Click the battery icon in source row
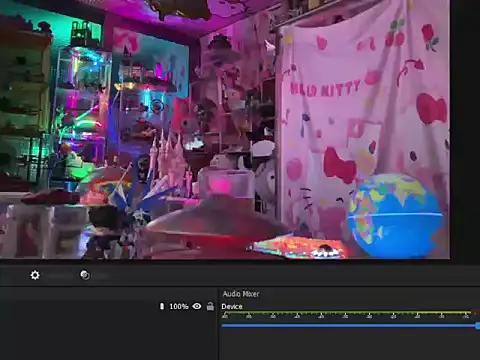 tap(162, 306)
